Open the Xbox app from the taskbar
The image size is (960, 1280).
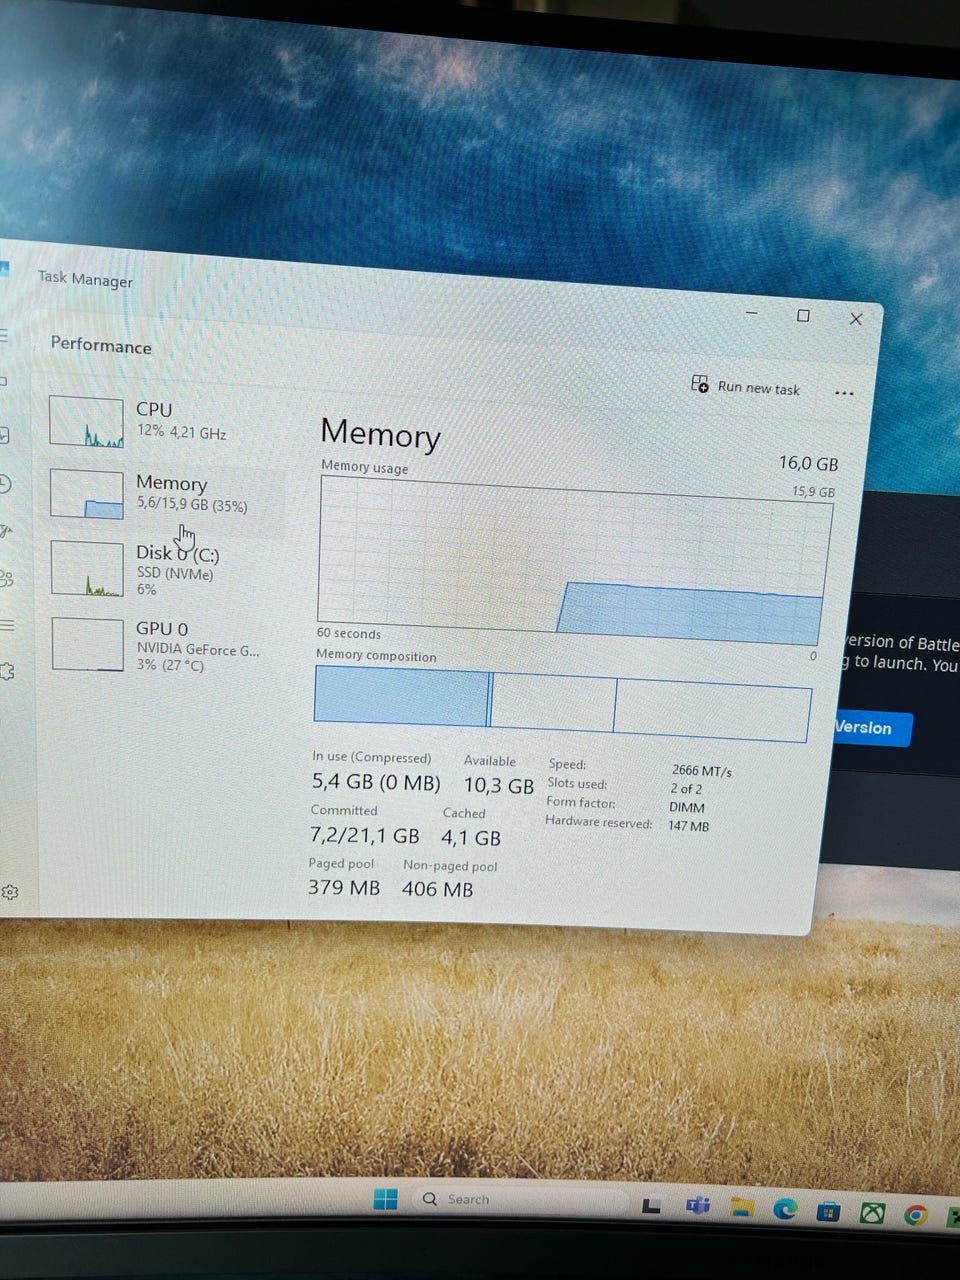pos(872,1214)
